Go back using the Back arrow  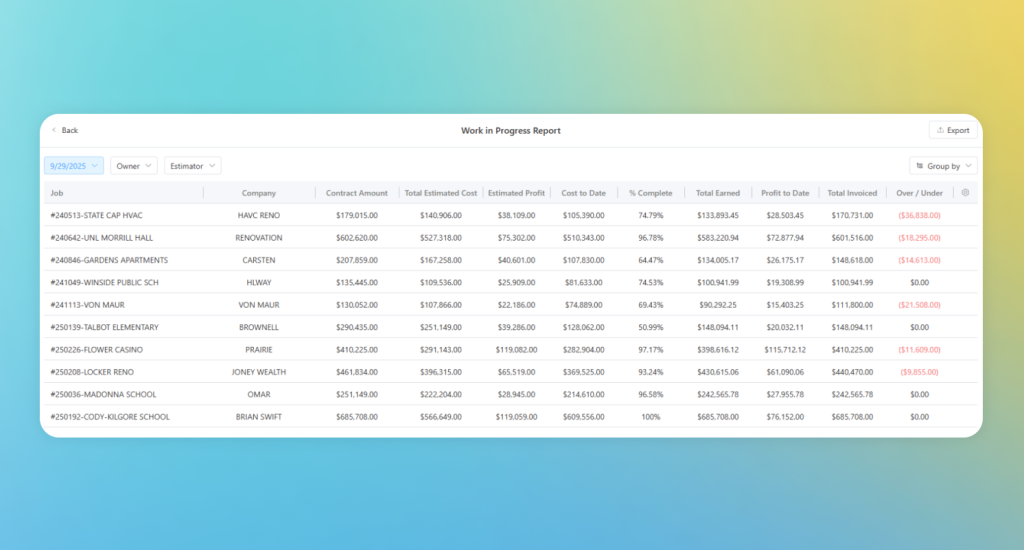click(x=65, y=130)
